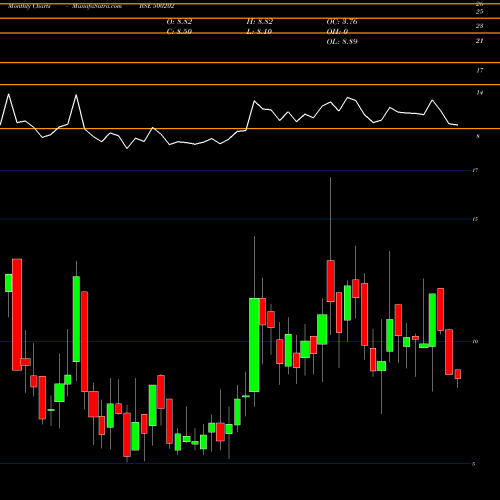Viewport: 500px width, 500px height.
Task: Click the 'OL: 8.89' readout
Action: [x=342, y=42]
